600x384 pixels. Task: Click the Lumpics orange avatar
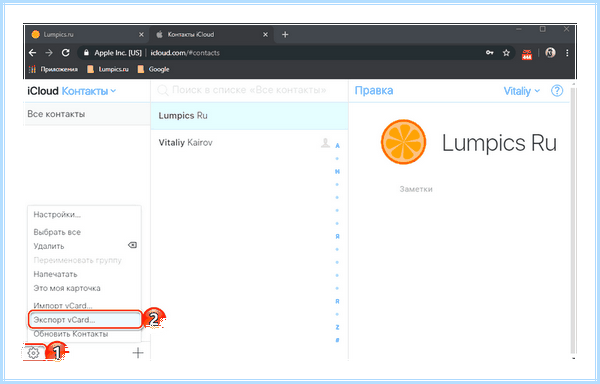[403, 142]
